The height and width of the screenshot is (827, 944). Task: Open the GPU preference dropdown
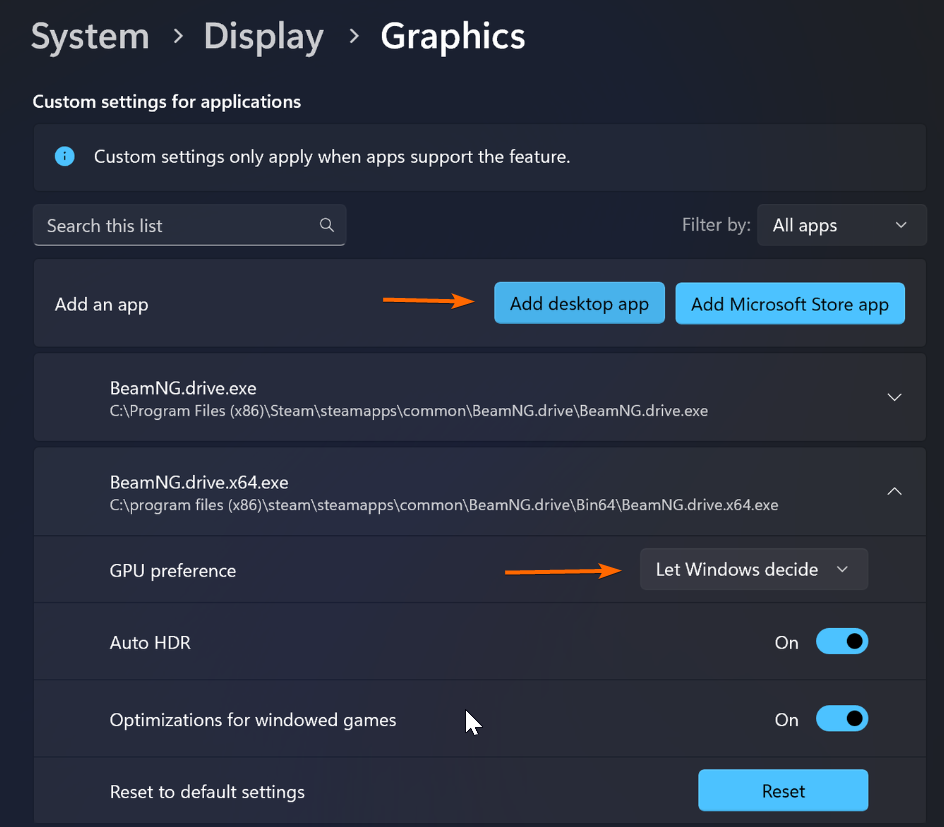pyautogui.click(x=754, y=569)
